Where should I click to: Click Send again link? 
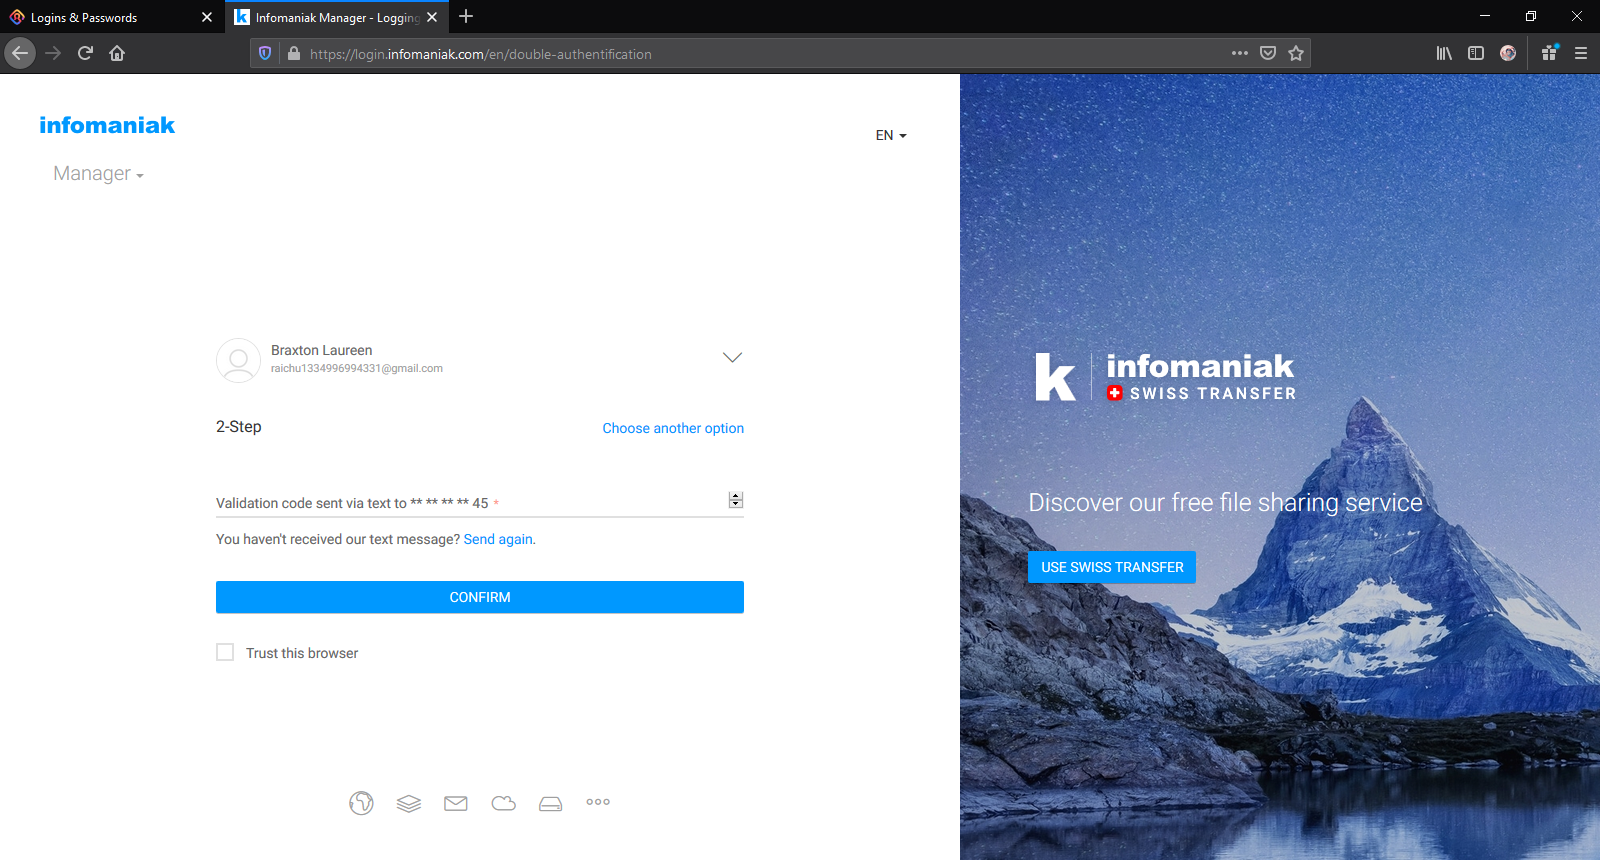pos(498,539)
